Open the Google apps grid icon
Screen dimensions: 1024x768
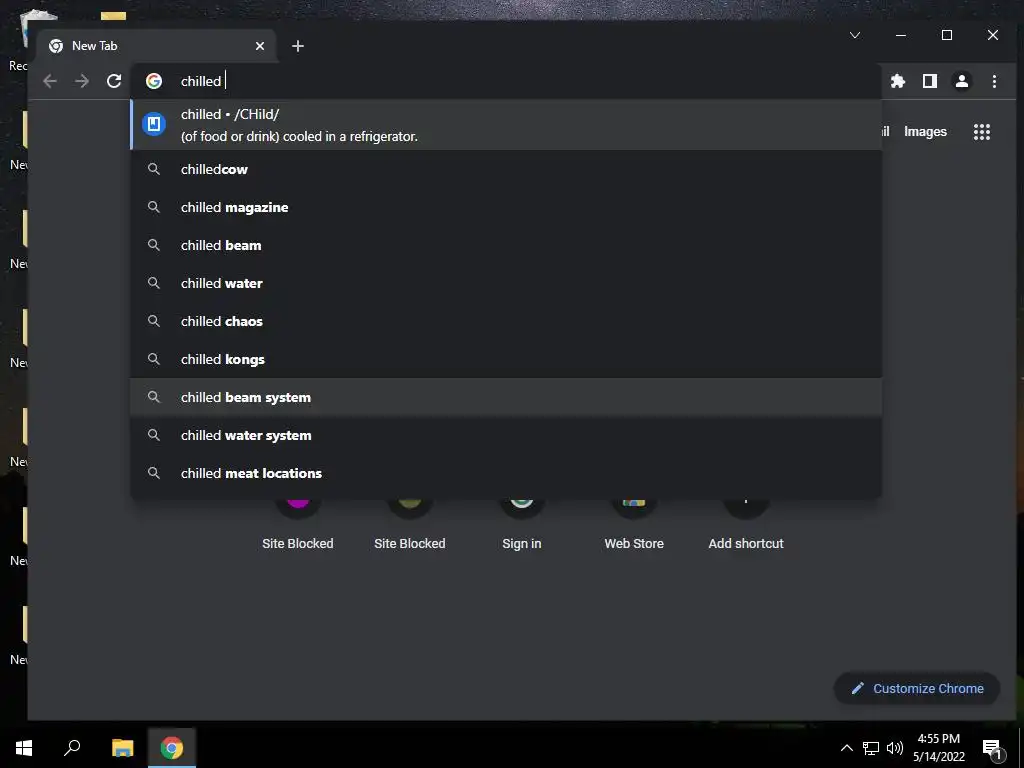tap(982, 132)
